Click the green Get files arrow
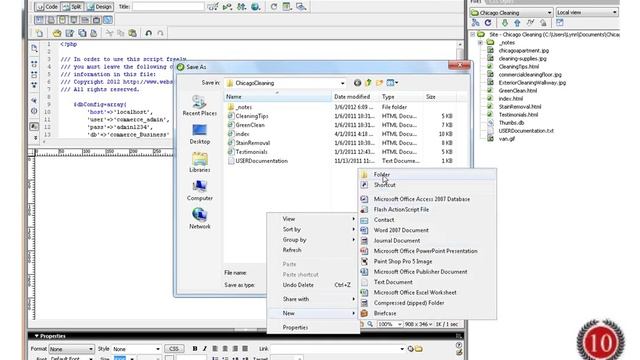 (x=504, y=23)
